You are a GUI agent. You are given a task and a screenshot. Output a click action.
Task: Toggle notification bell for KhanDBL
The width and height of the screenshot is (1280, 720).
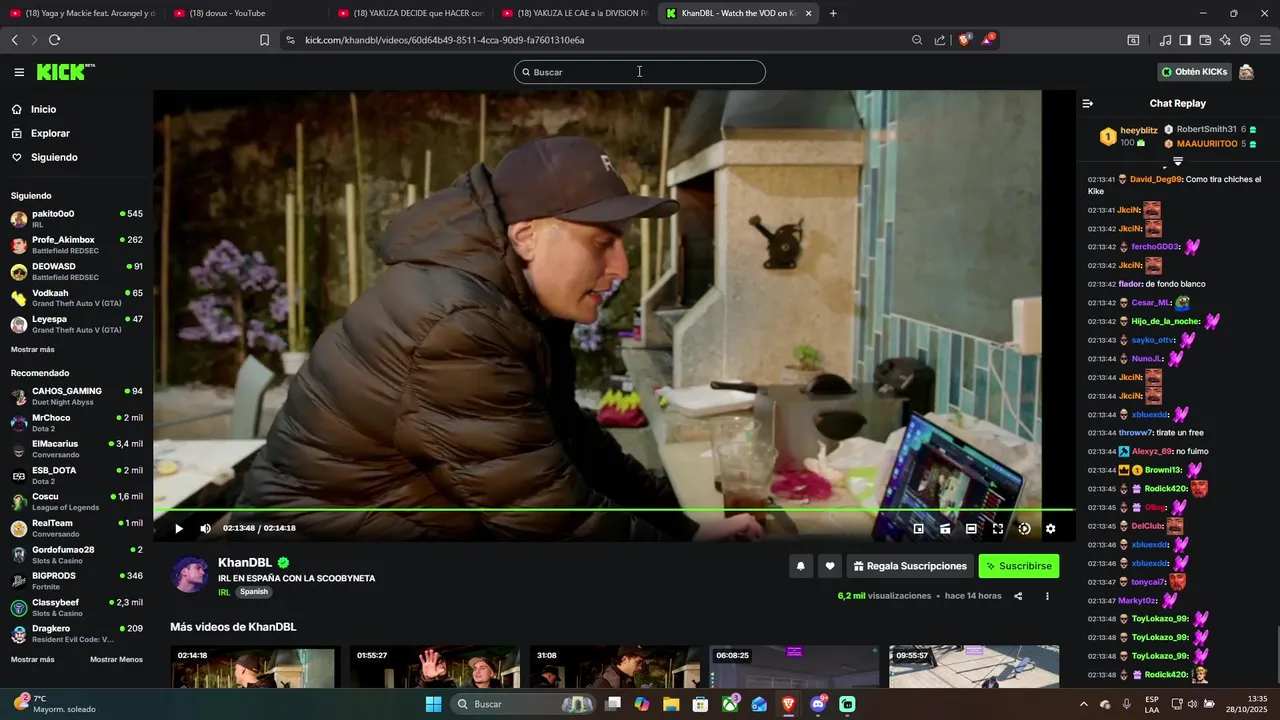point(800,566)
